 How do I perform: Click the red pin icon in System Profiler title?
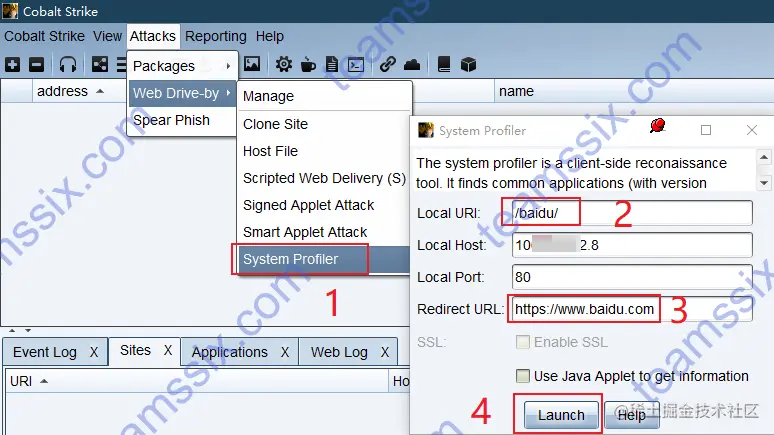[x=658, y=126]
